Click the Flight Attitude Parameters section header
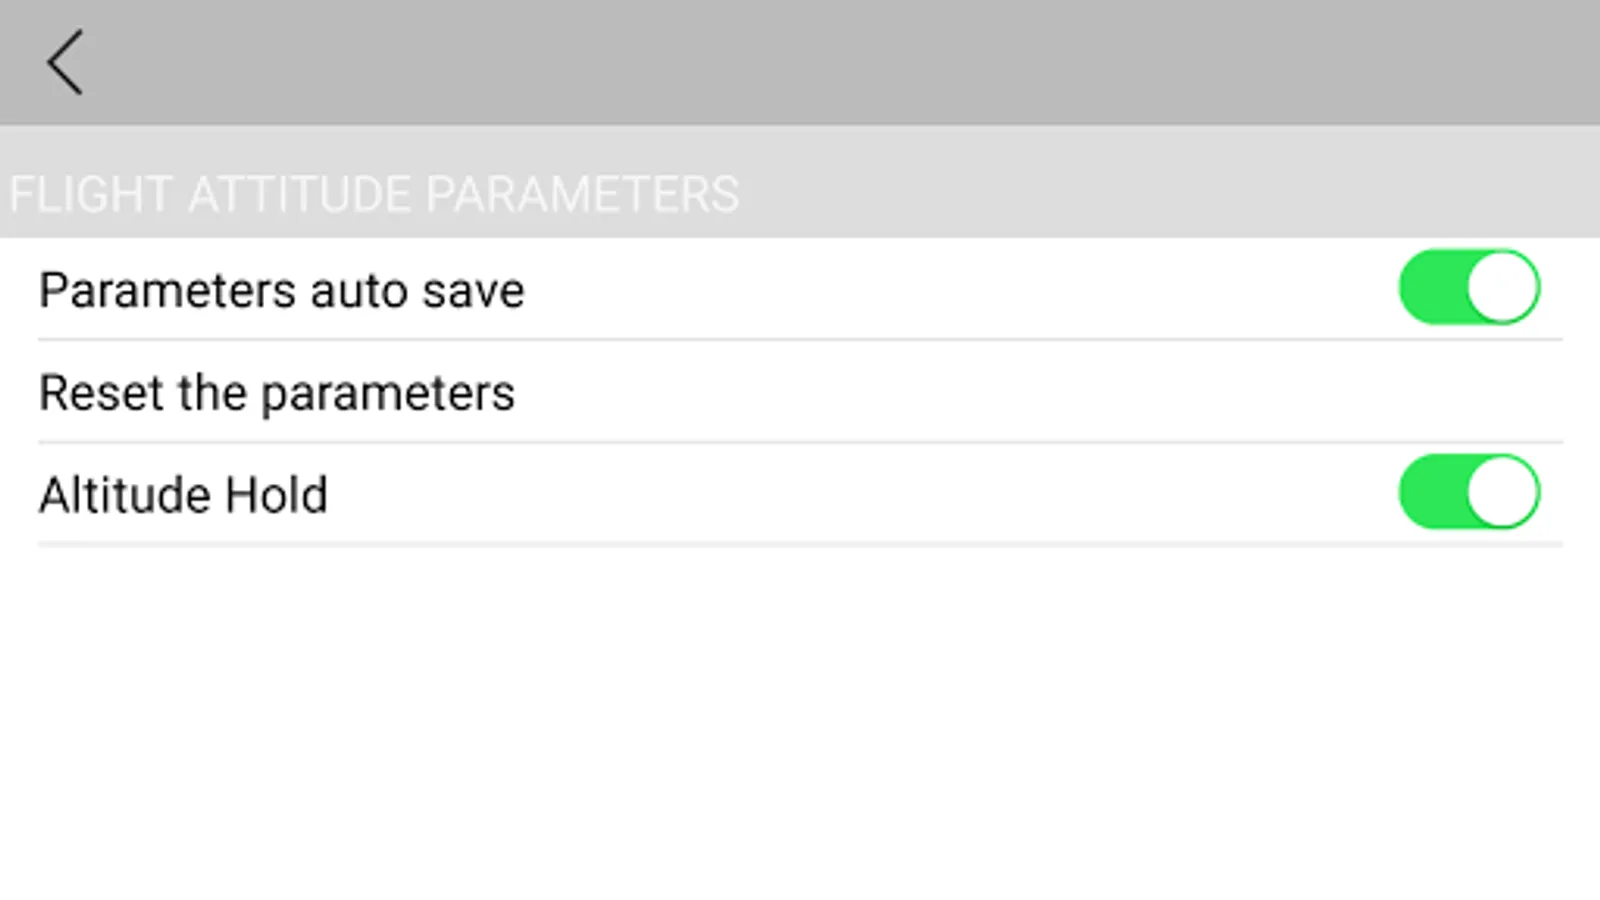Image resolution: width=1600 pixels, height=900 pixels. click(374, 193)
